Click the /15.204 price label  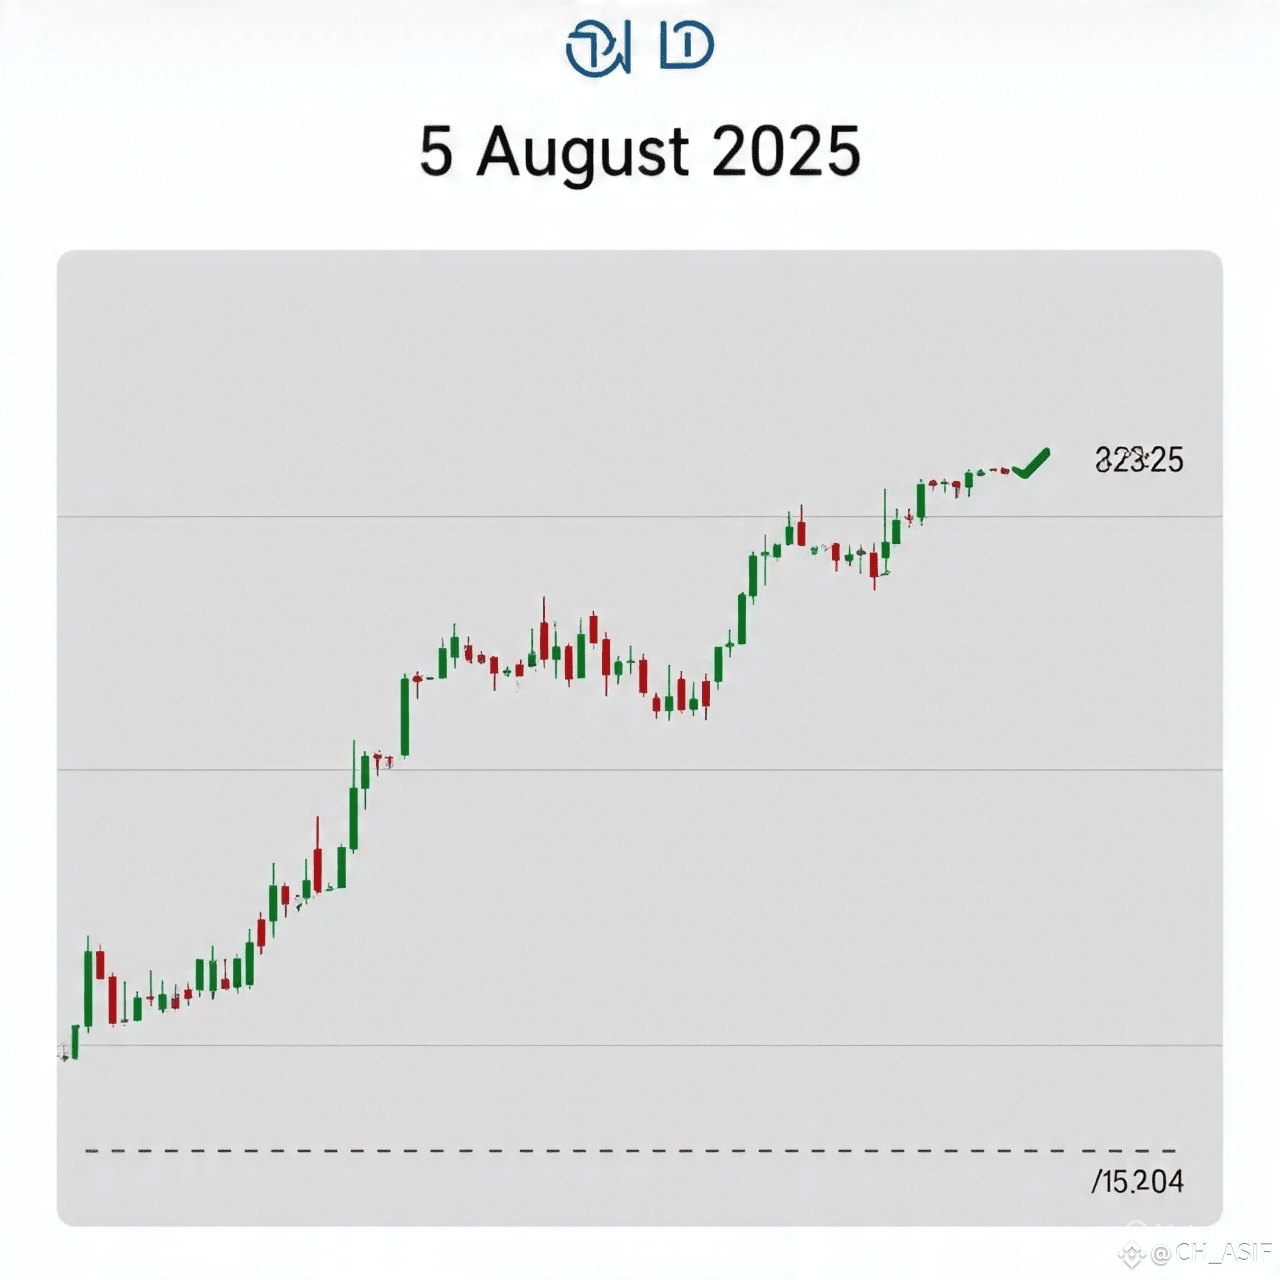[x=1137, y=1182]
